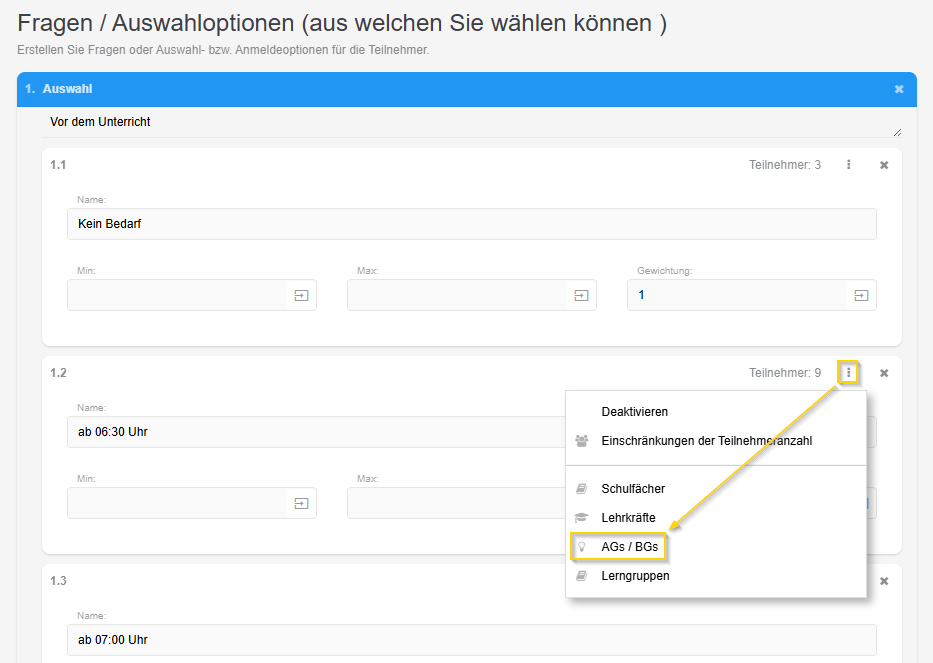Delete option 1.2 using the X icon
This screenshot has height=663, width=933.
coord(884,373)
